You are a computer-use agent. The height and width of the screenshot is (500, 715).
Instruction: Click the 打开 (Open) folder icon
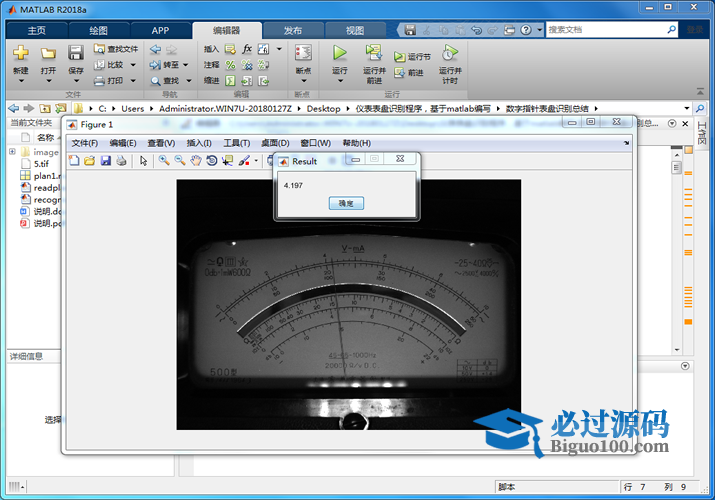pyautogui.click(x=48, y=53)
